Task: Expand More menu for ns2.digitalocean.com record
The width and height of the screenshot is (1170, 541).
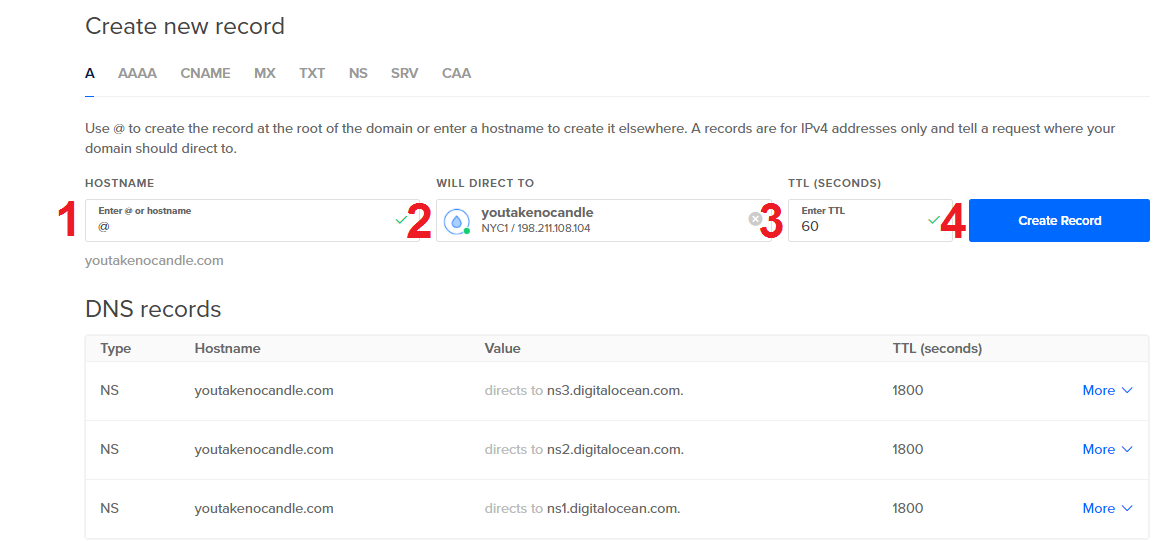Action: click(1107, 449)
